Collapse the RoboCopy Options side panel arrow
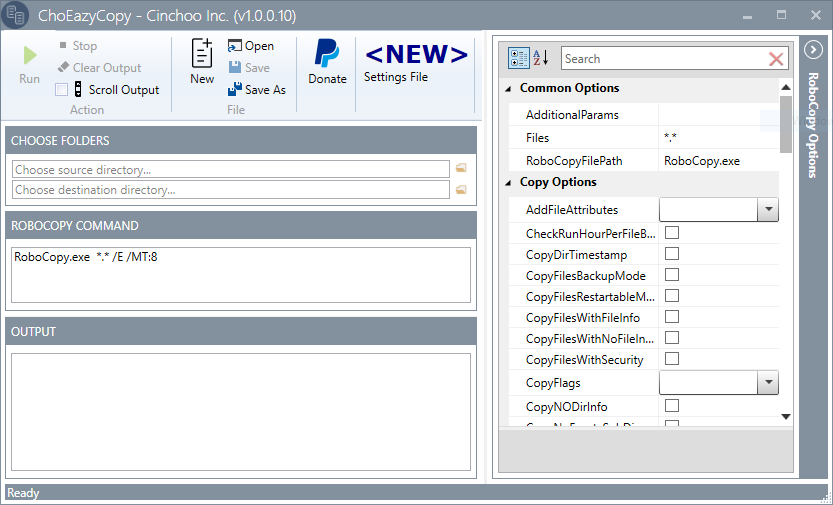The image size is (833, 505). [x=813, y=50]
